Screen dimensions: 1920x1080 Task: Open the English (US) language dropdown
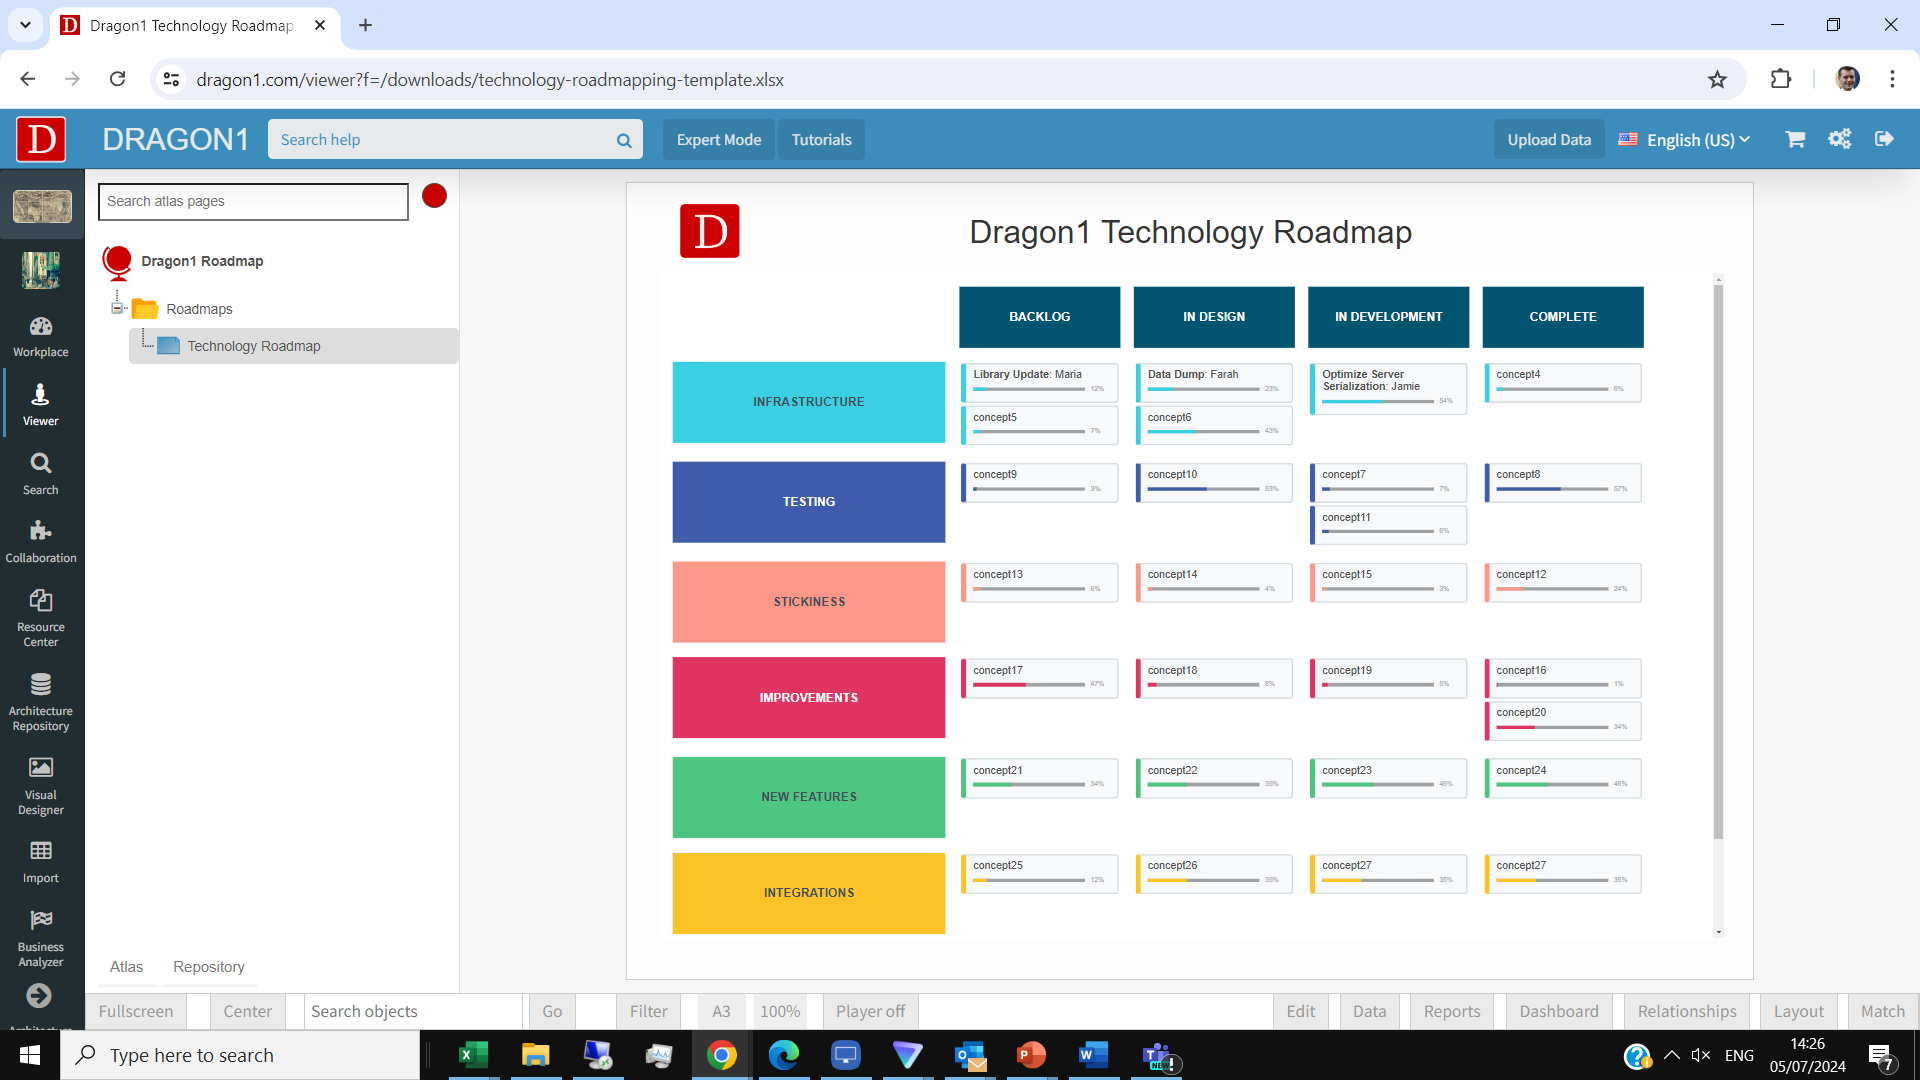tap(1685, 140)
